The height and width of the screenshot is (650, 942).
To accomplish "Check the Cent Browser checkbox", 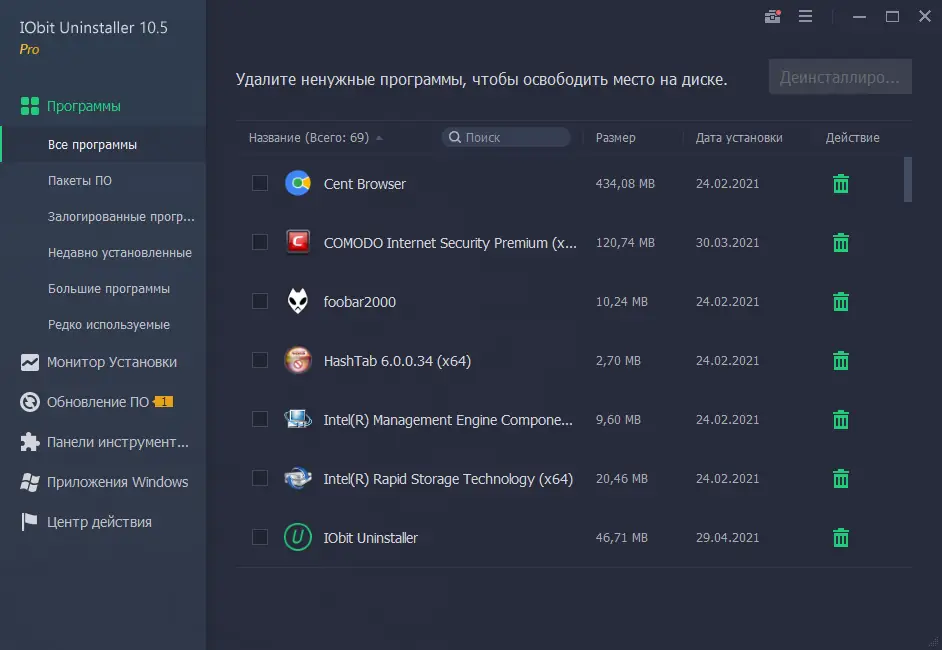I will pos(260,184).
